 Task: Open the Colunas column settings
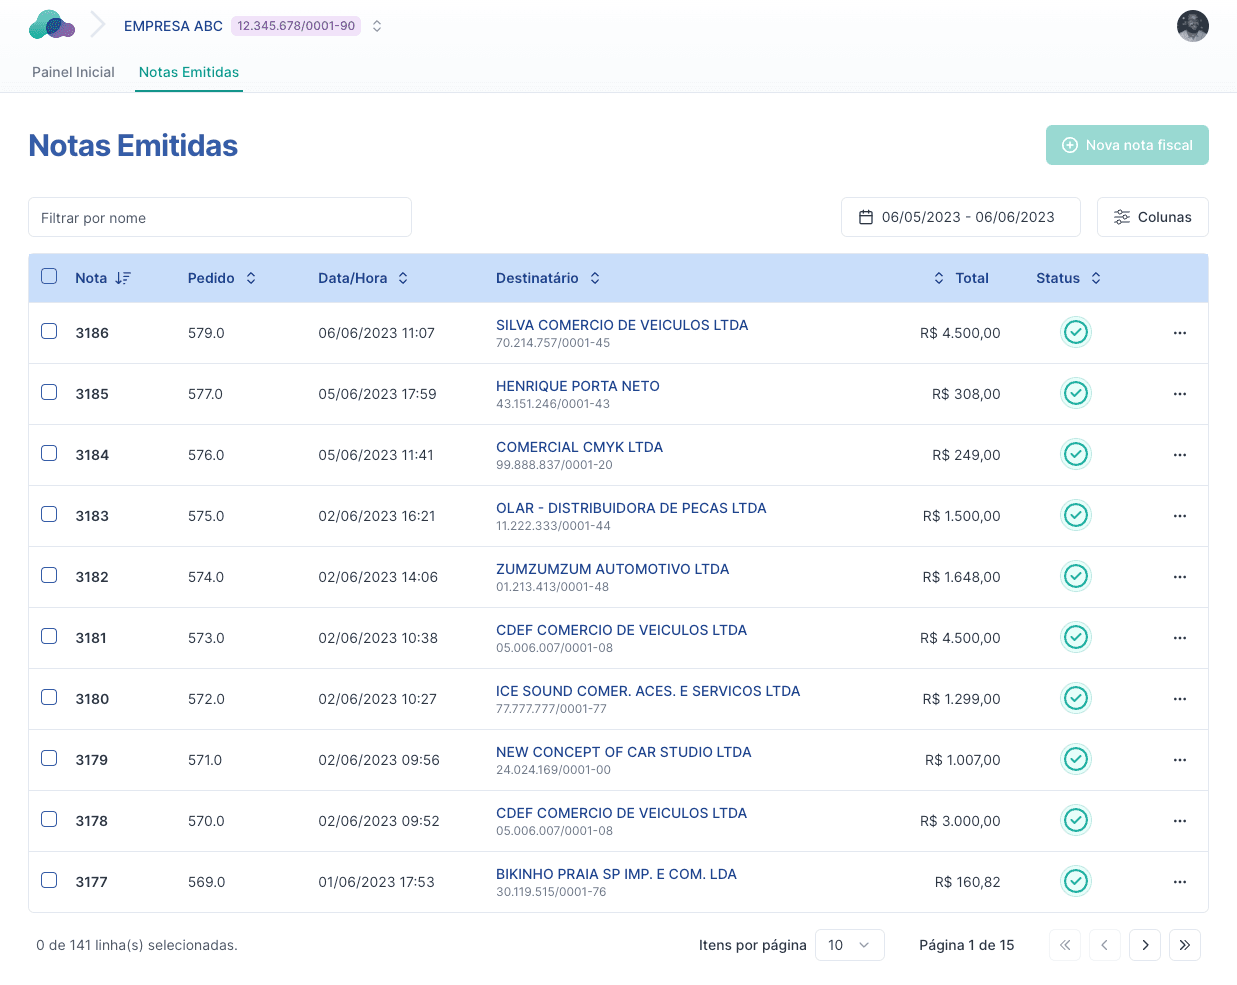pos(1152,216)
